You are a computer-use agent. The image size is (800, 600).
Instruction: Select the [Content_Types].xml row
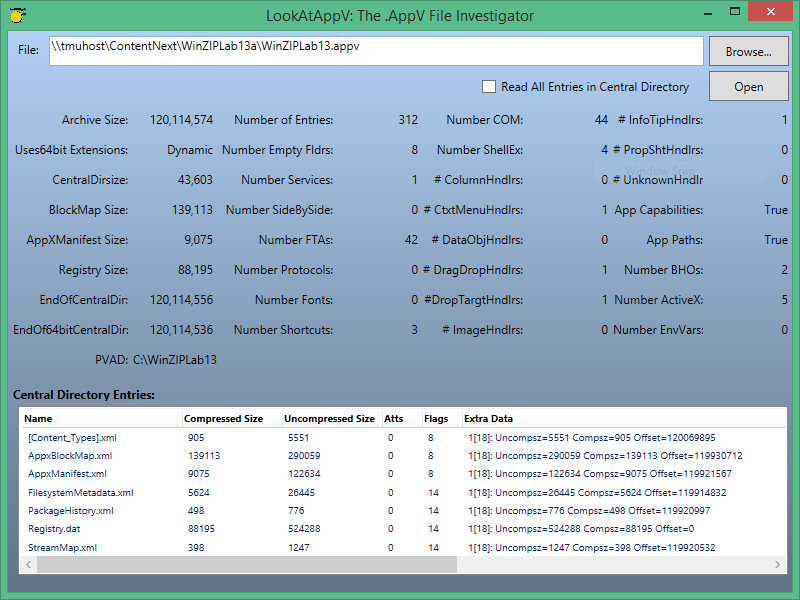pyautogui.click(x=402, y=438)
